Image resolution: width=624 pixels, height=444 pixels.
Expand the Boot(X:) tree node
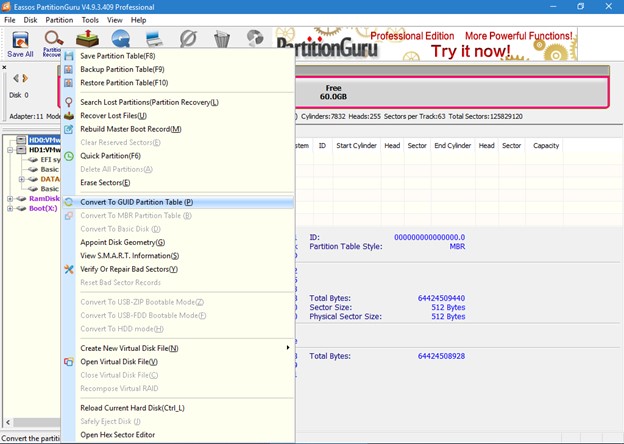(x=10, y=208)
